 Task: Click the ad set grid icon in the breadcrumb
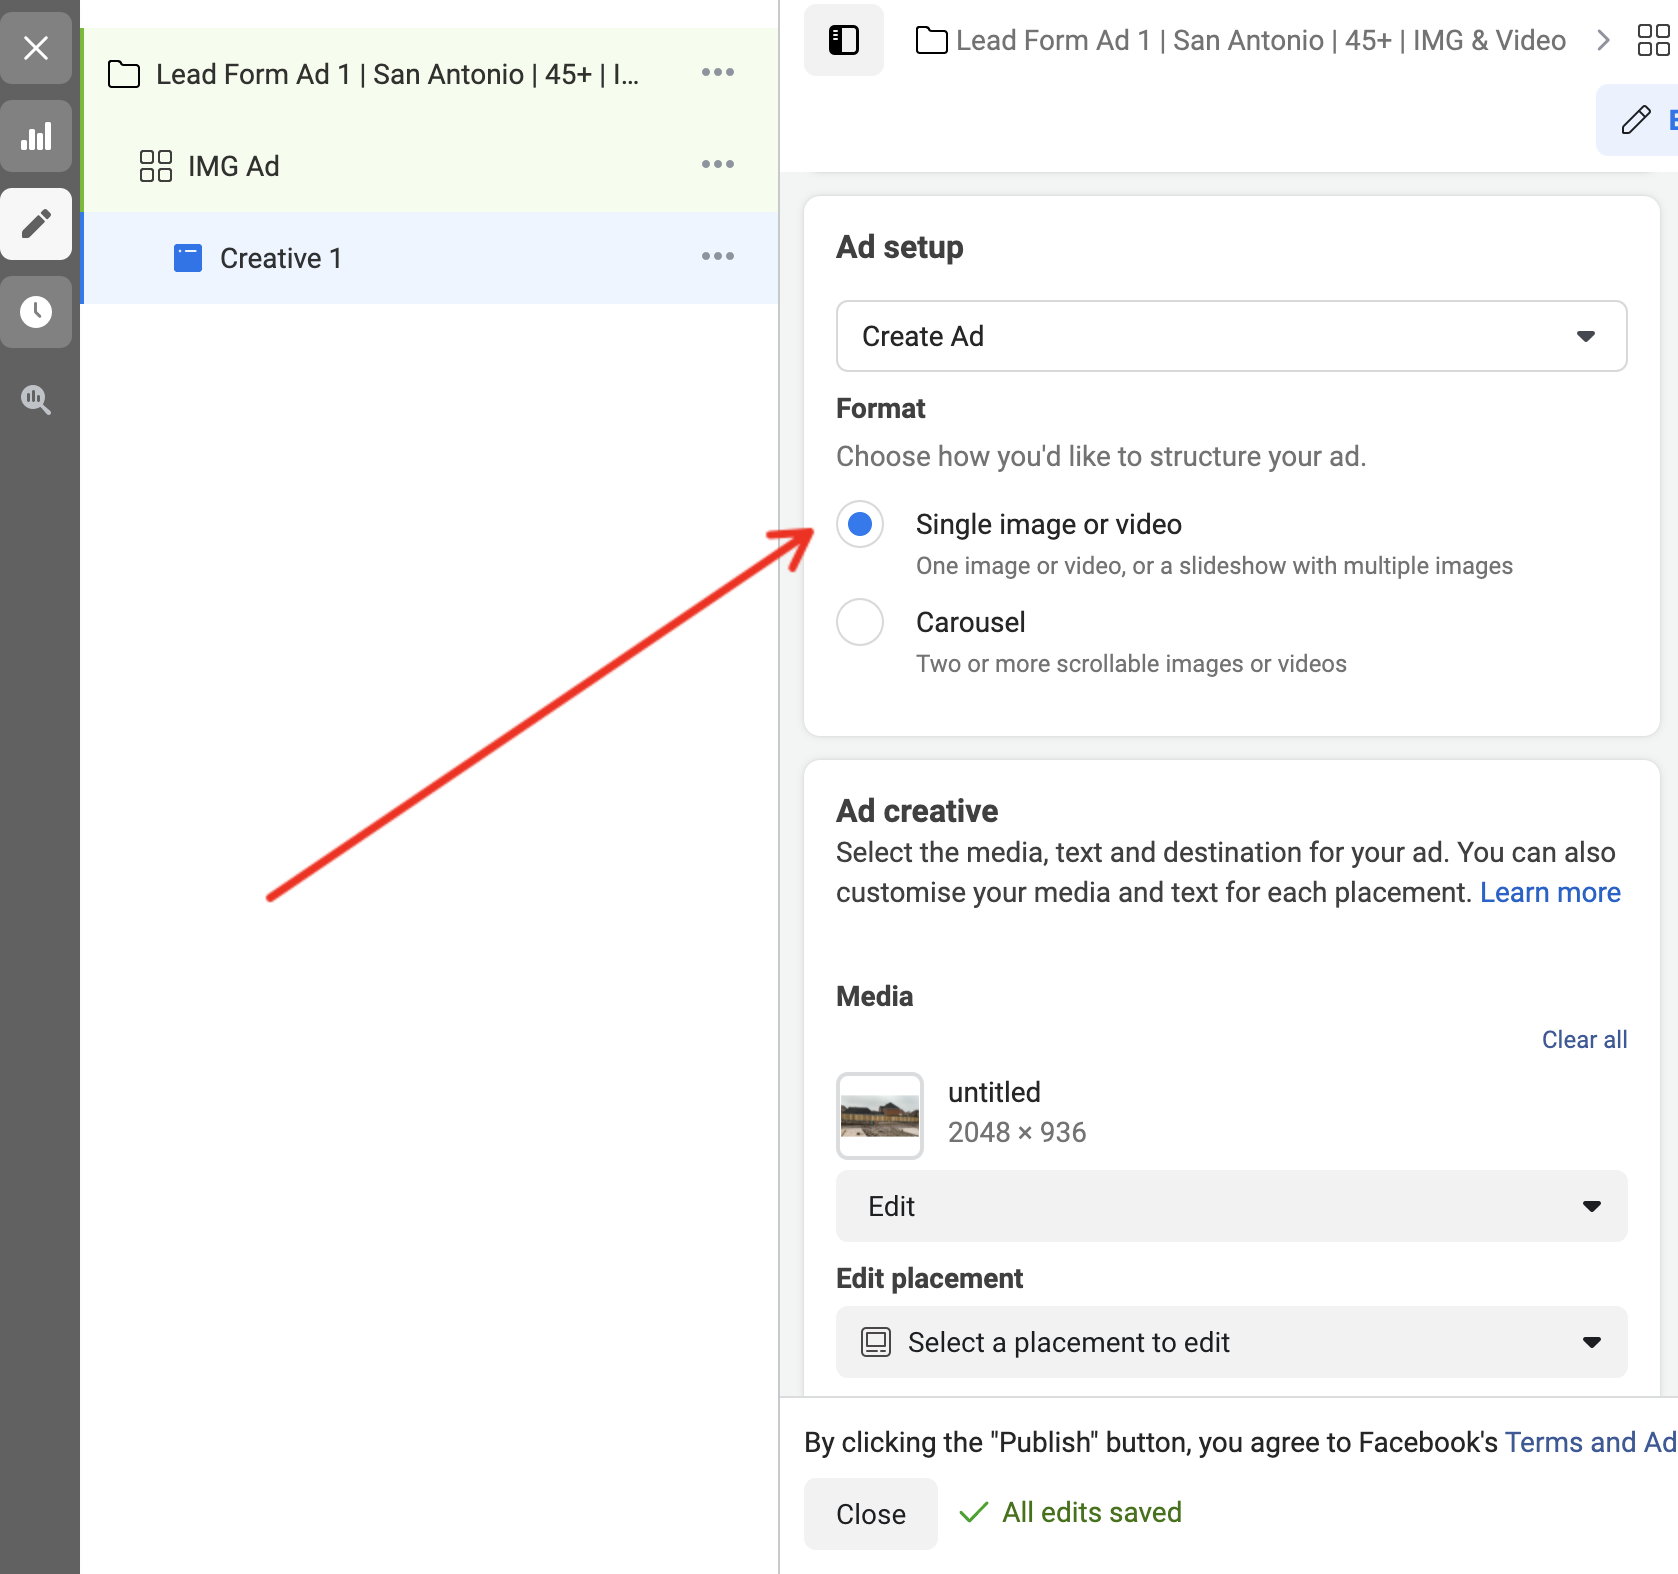coord(1654,40)
